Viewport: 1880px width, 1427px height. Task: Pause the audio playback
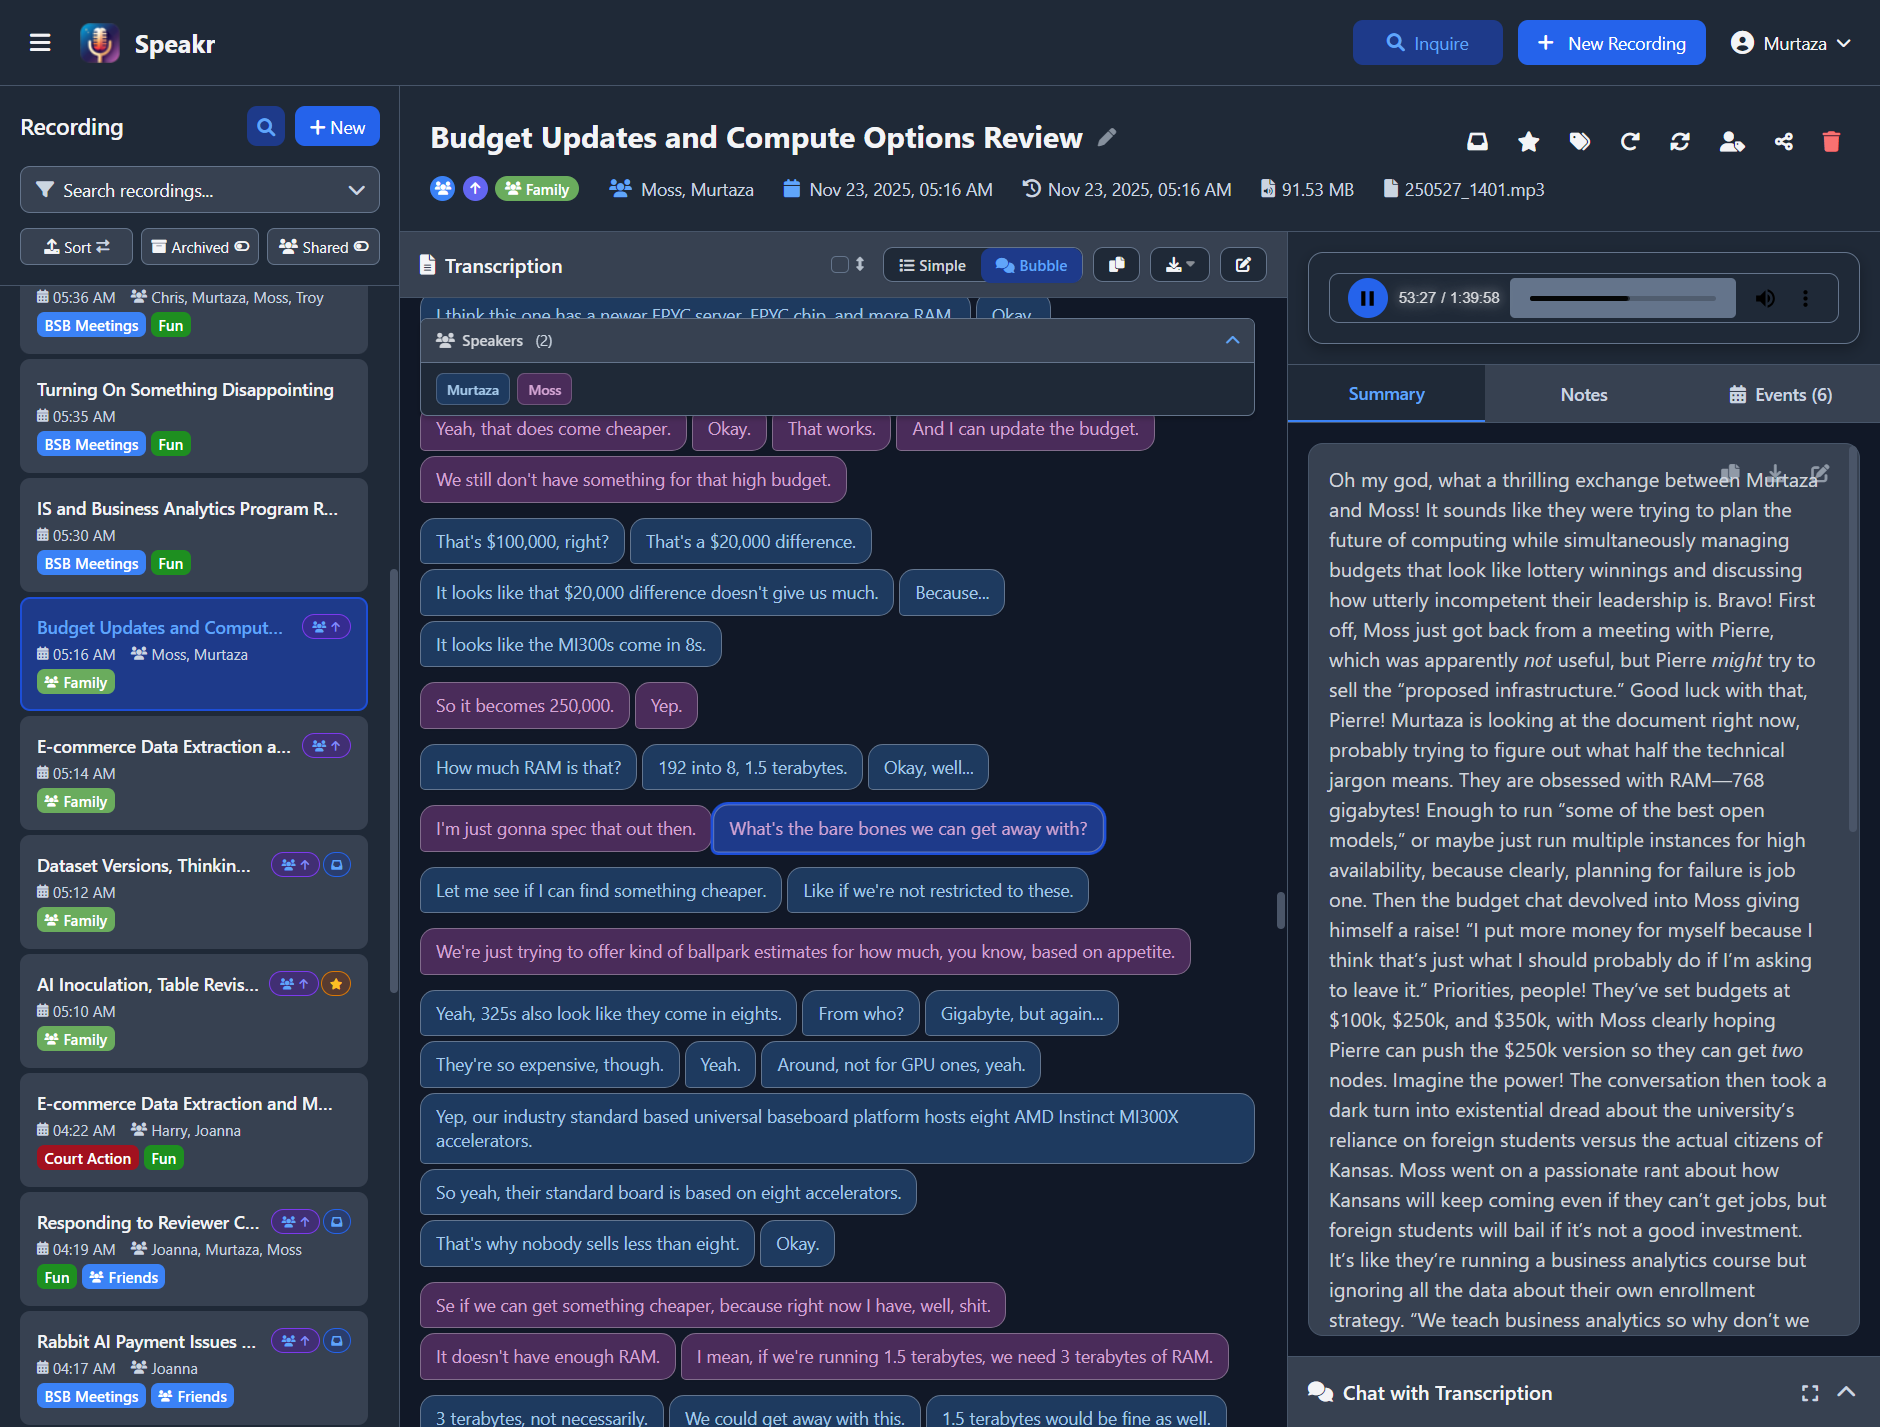pos(1366,297)
